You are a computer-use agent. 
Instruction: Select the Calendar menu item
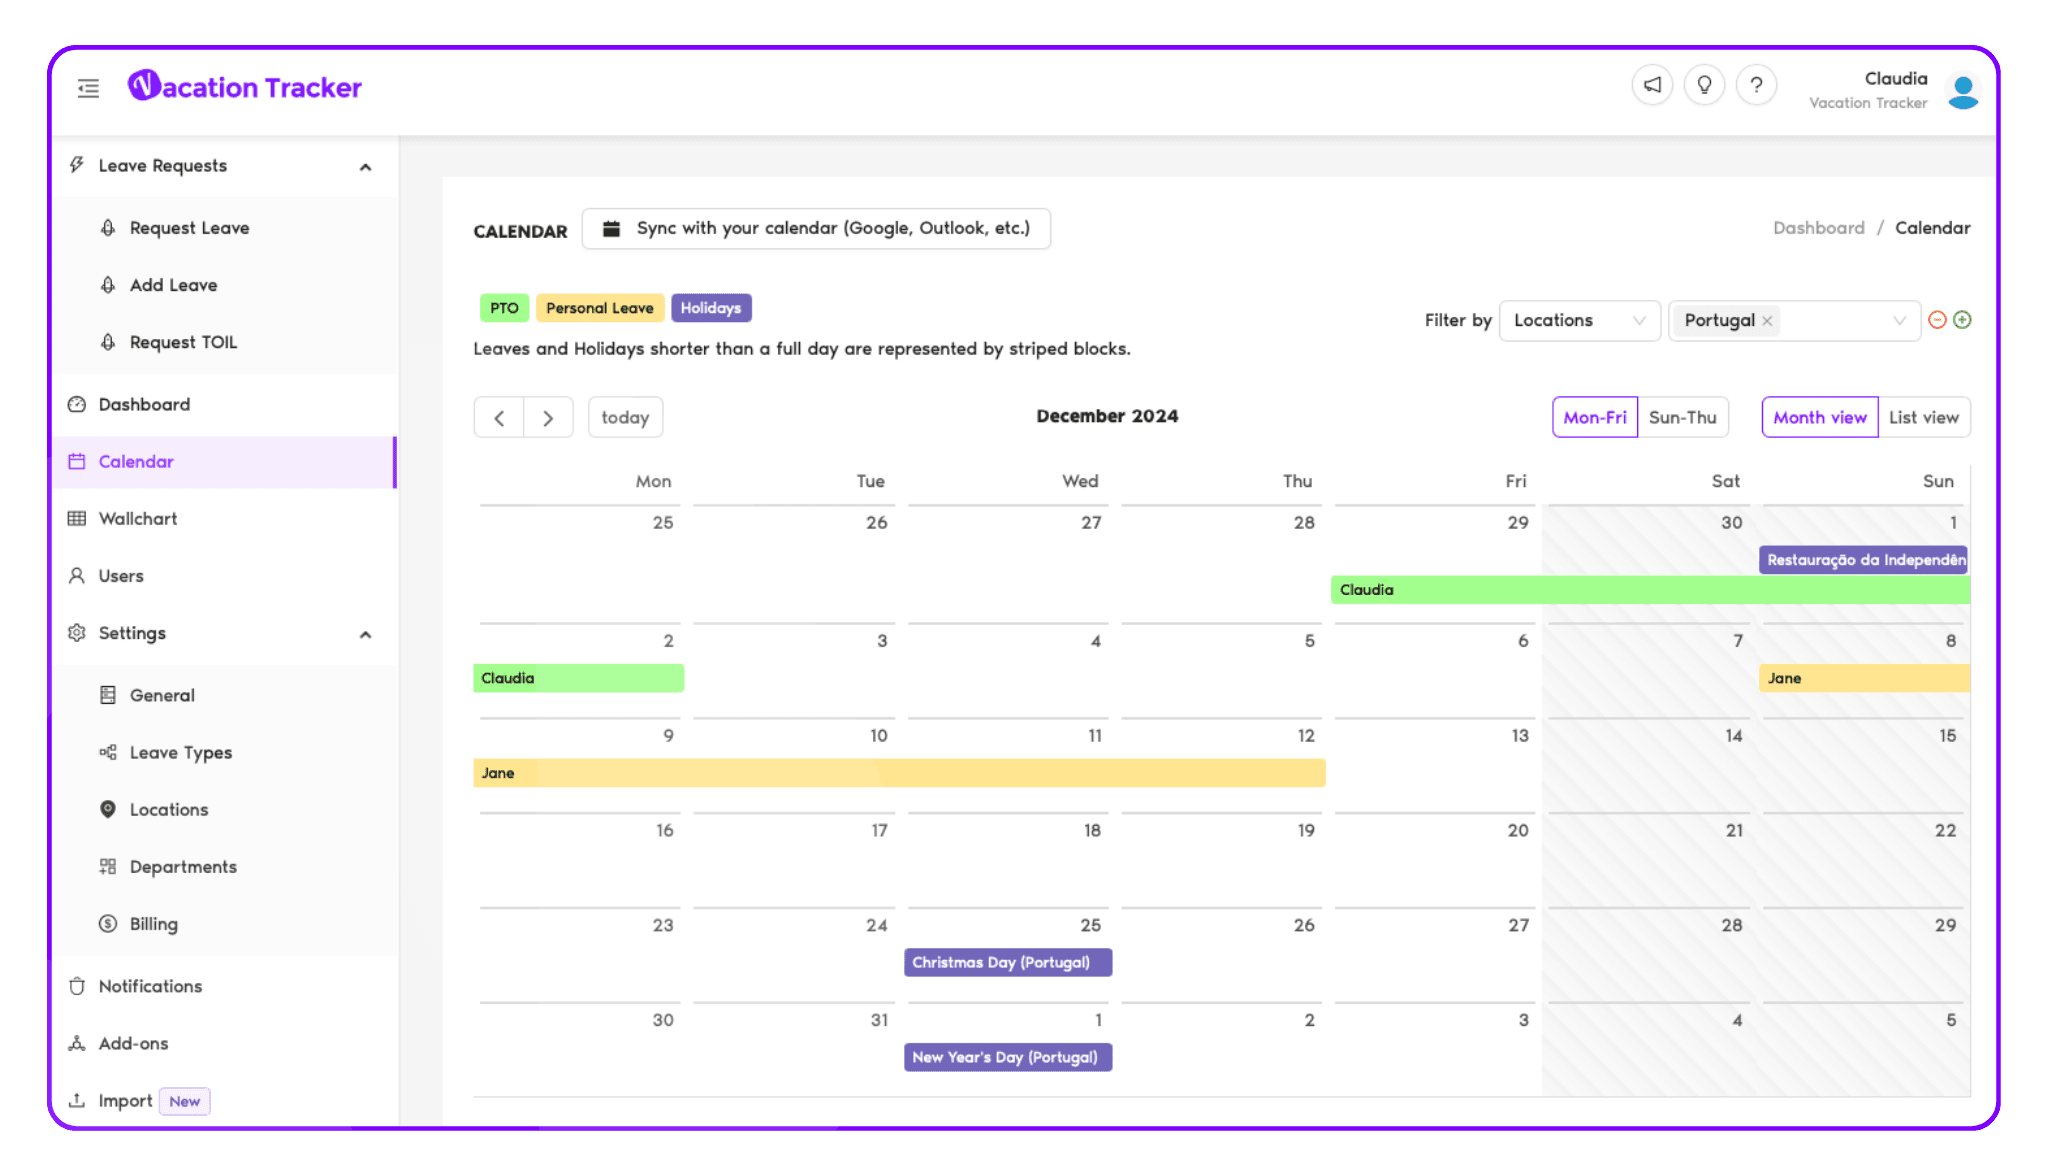point(136,461)
